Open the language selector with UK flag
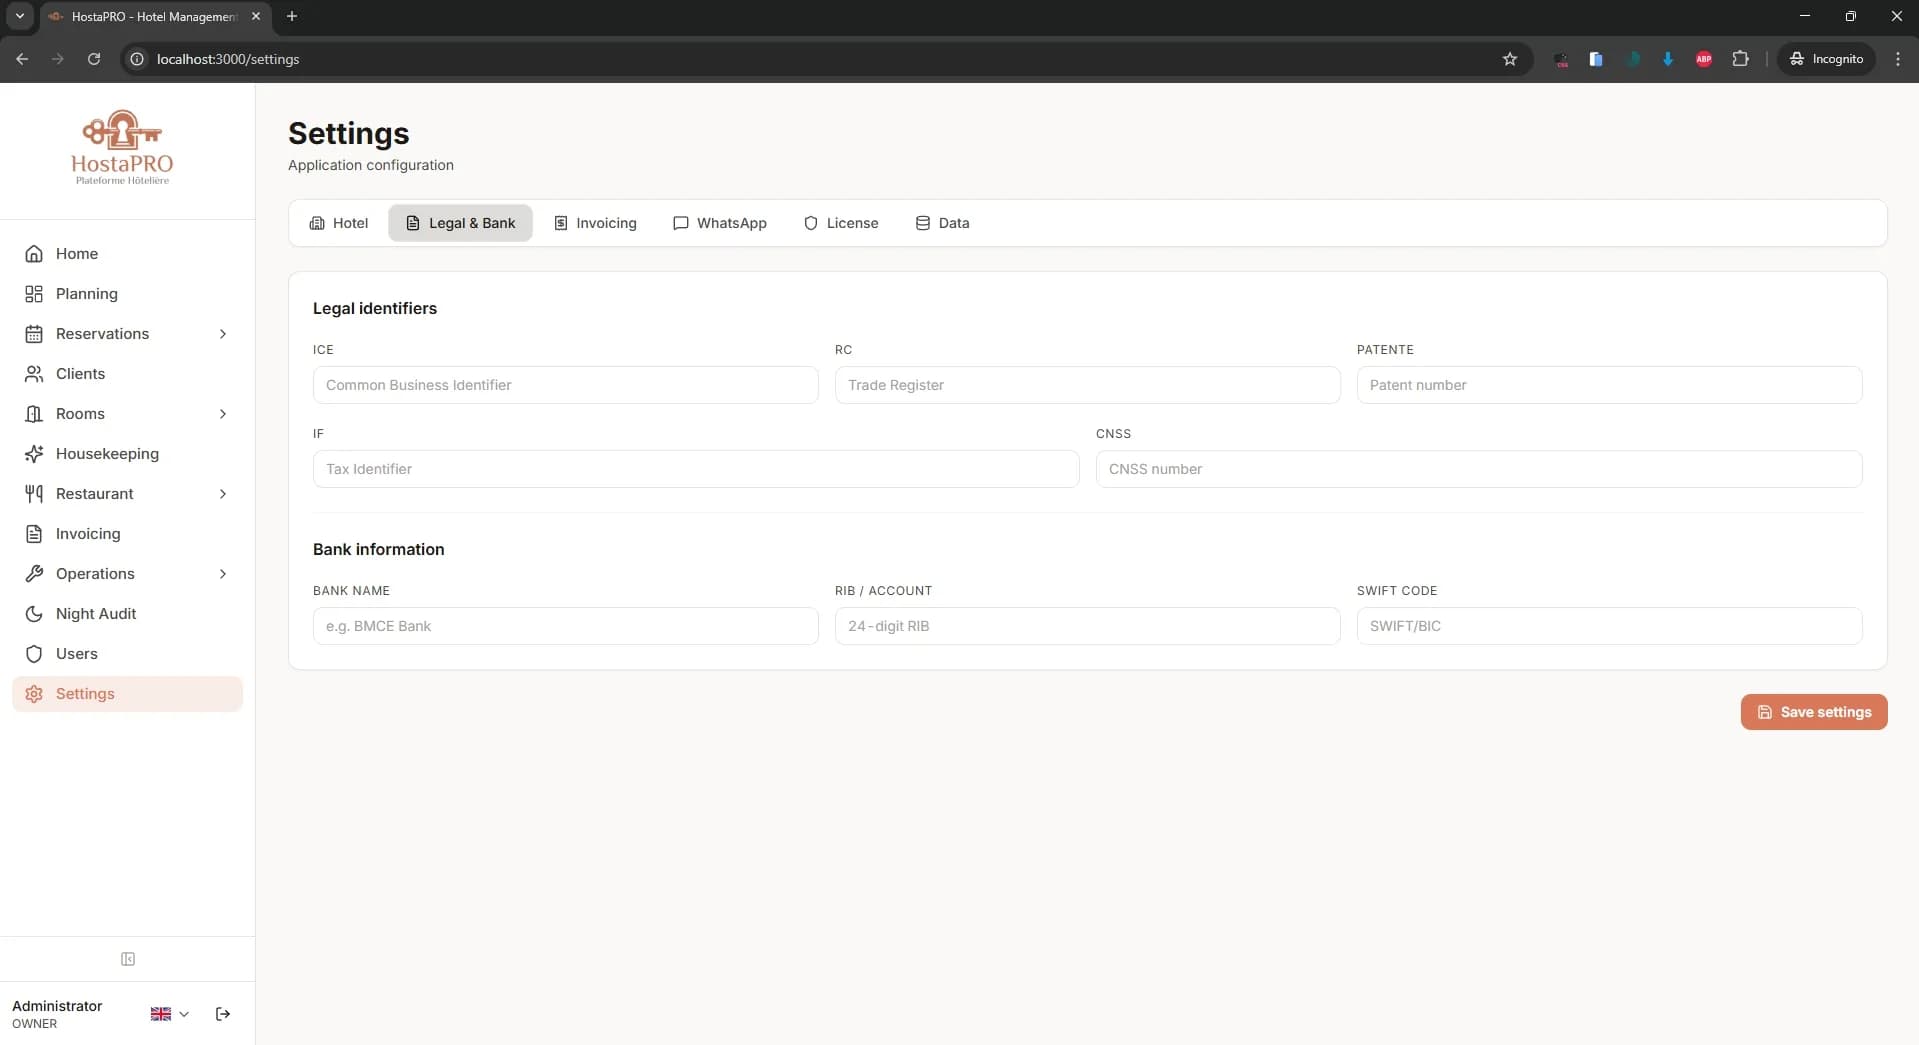 point(168,1013)
